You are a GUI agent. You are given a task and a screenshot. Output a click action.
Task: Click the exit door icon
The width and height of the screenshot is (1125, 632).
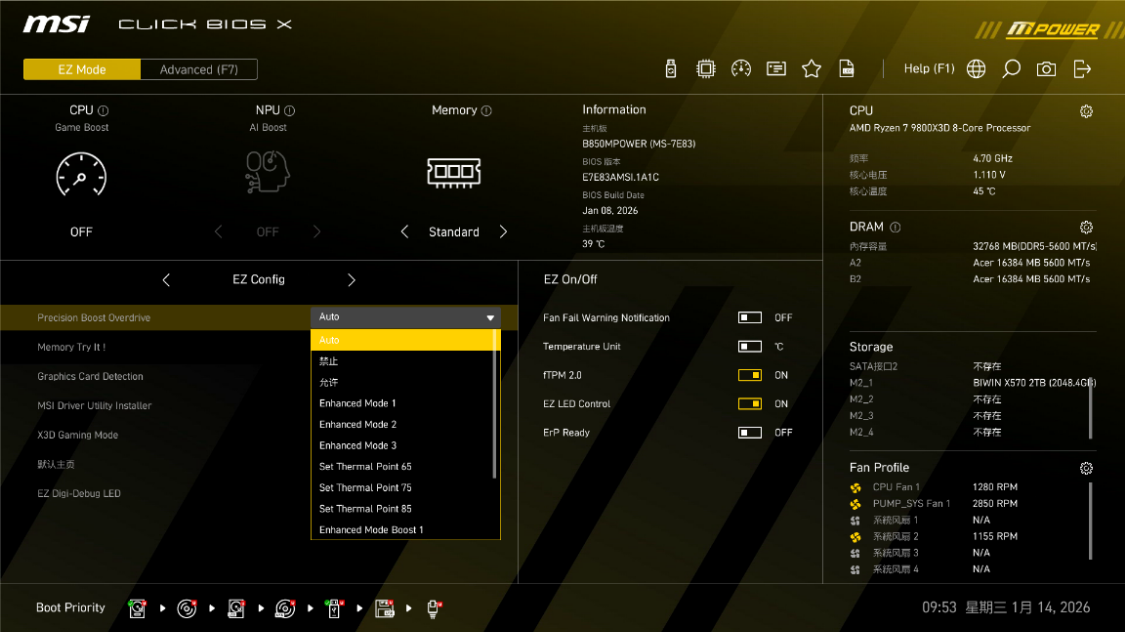(x=1082, y=69)
